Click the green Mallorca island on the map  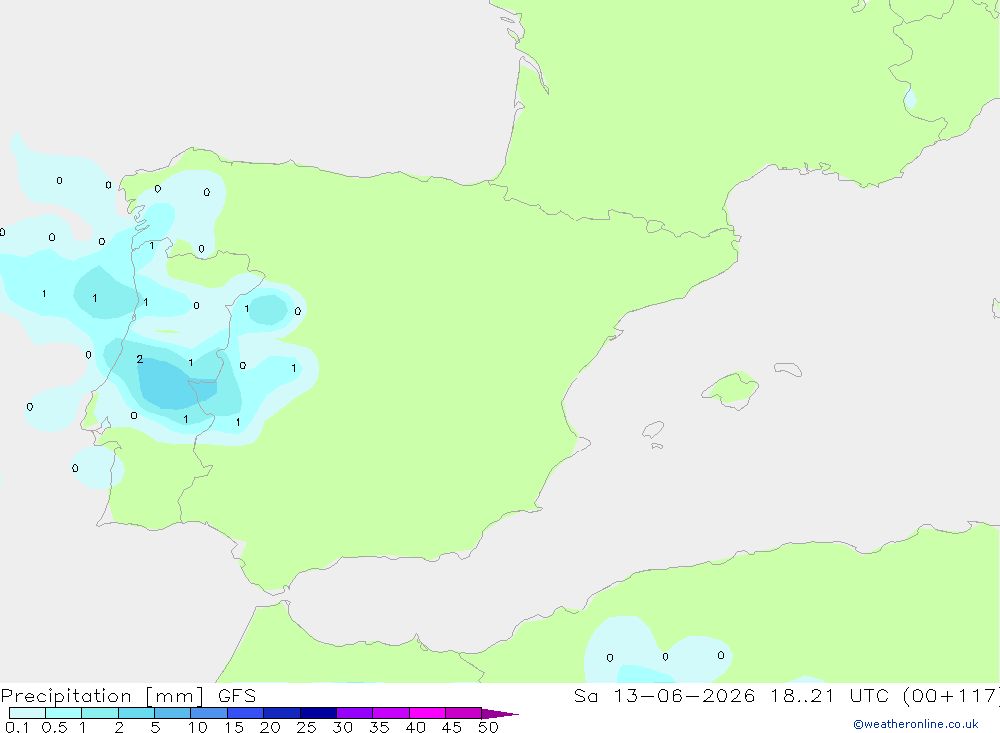coord(732,389)
